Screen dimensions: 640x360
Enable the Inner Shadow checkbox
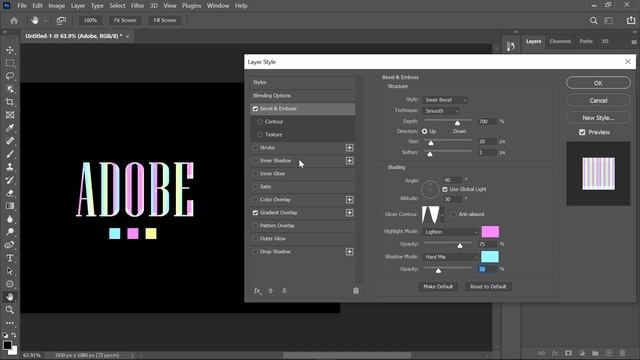(x=256, y=161)
